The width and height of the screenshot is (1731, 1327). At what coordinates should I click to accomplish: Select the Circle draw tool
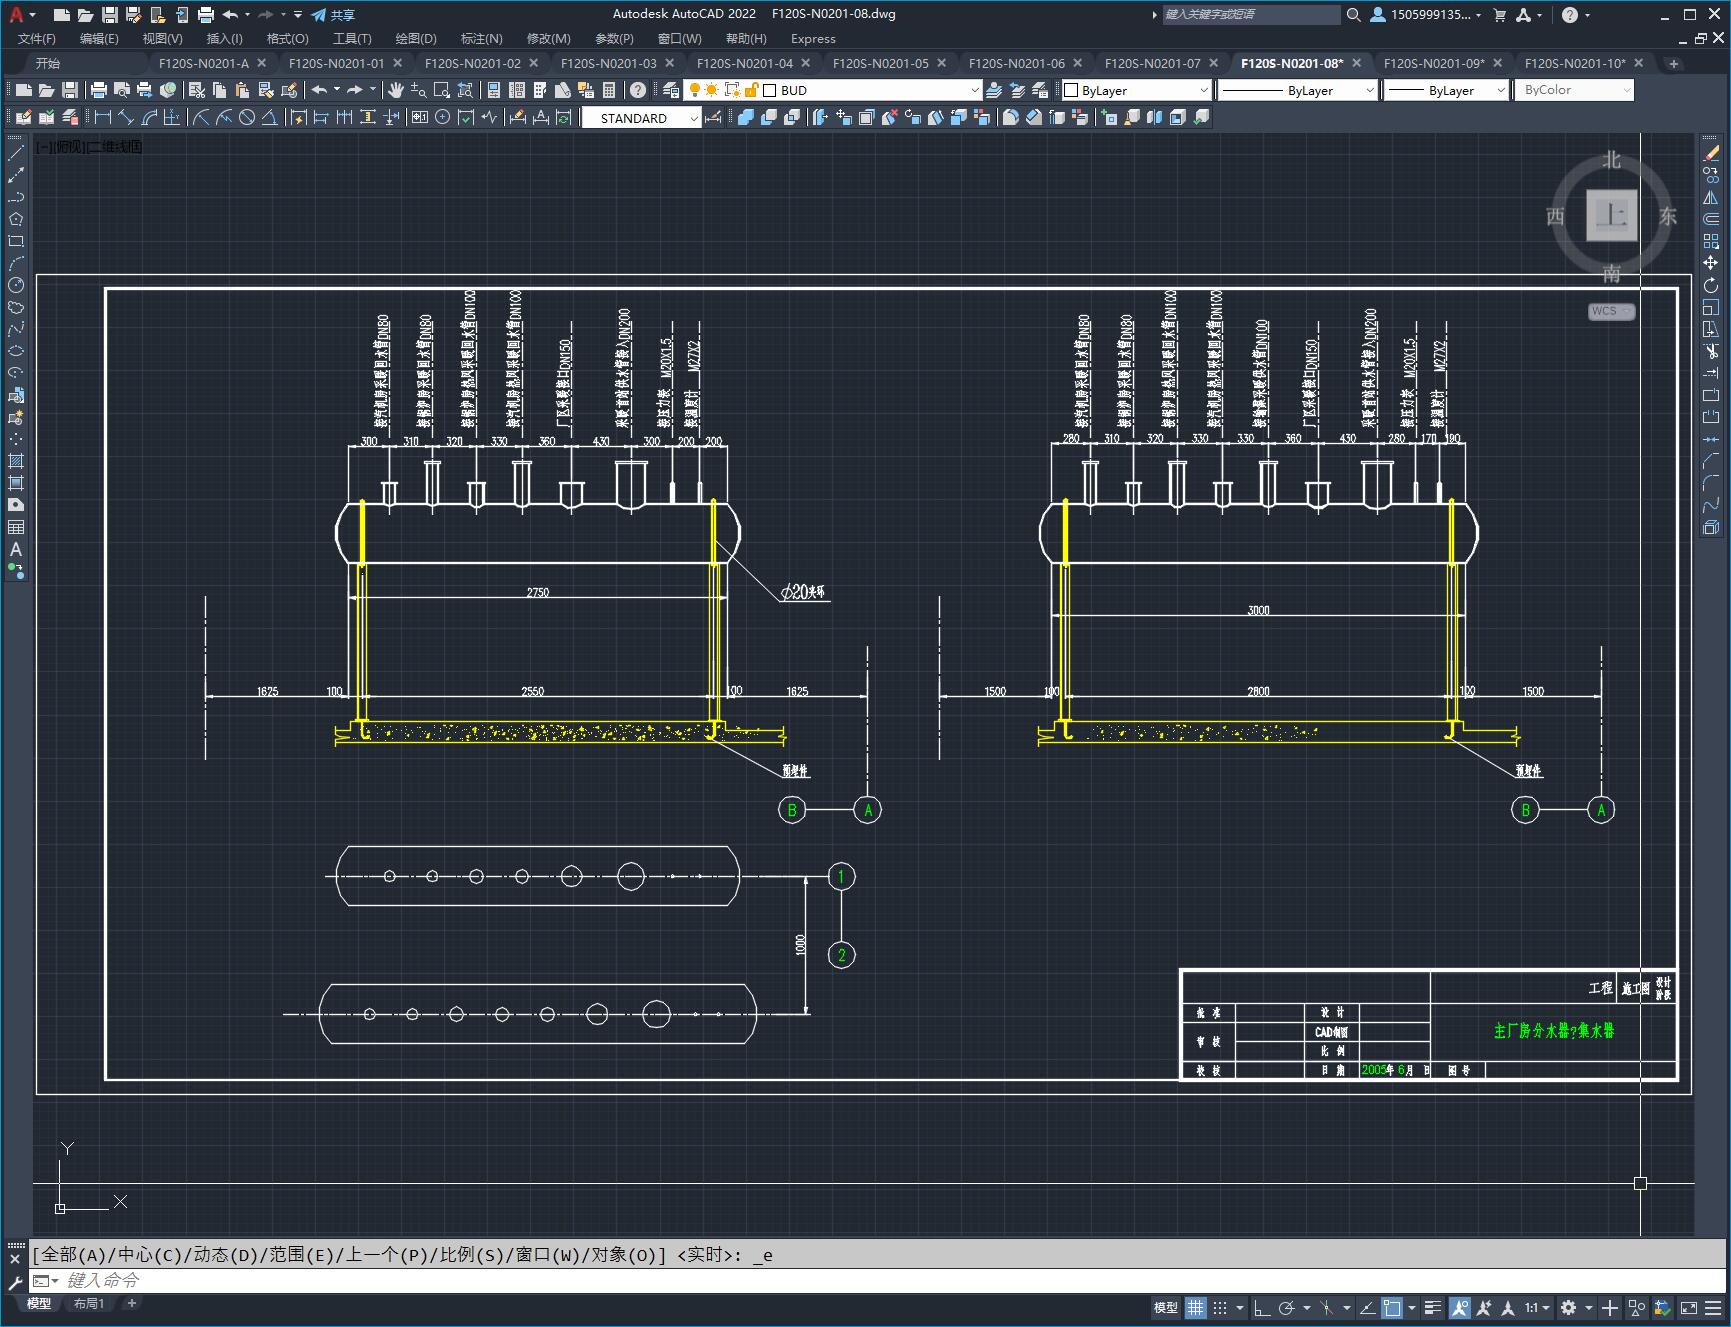point(16,285)
